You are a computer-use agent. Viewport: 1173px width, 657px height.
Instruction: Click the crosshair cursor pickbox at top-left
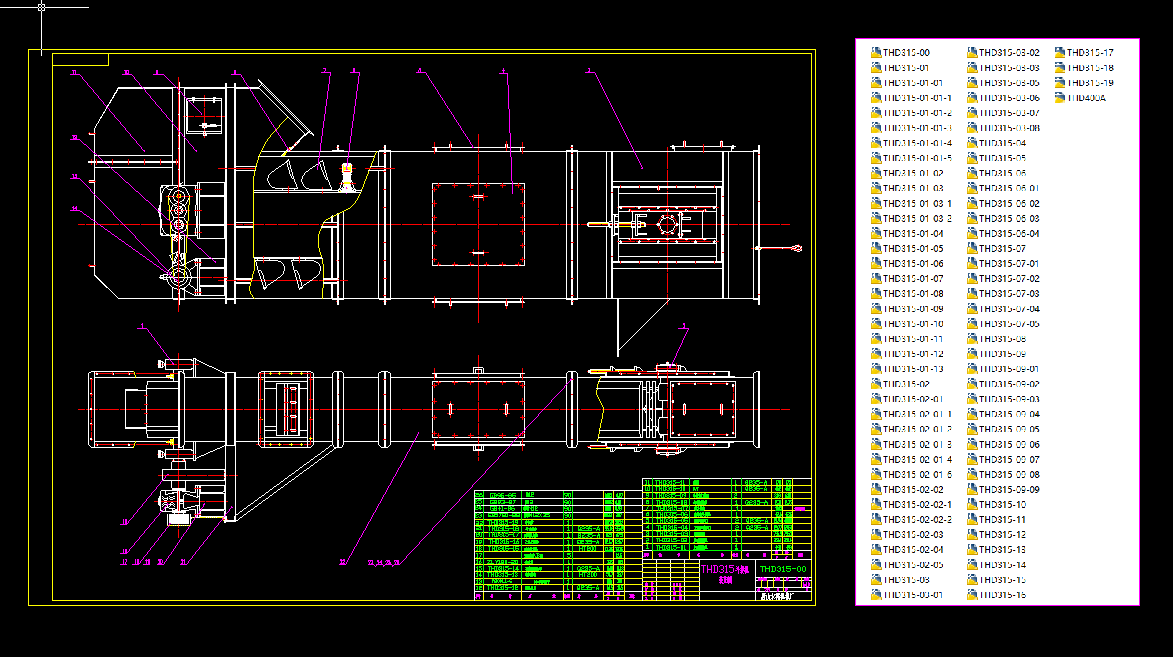[41, 7]
